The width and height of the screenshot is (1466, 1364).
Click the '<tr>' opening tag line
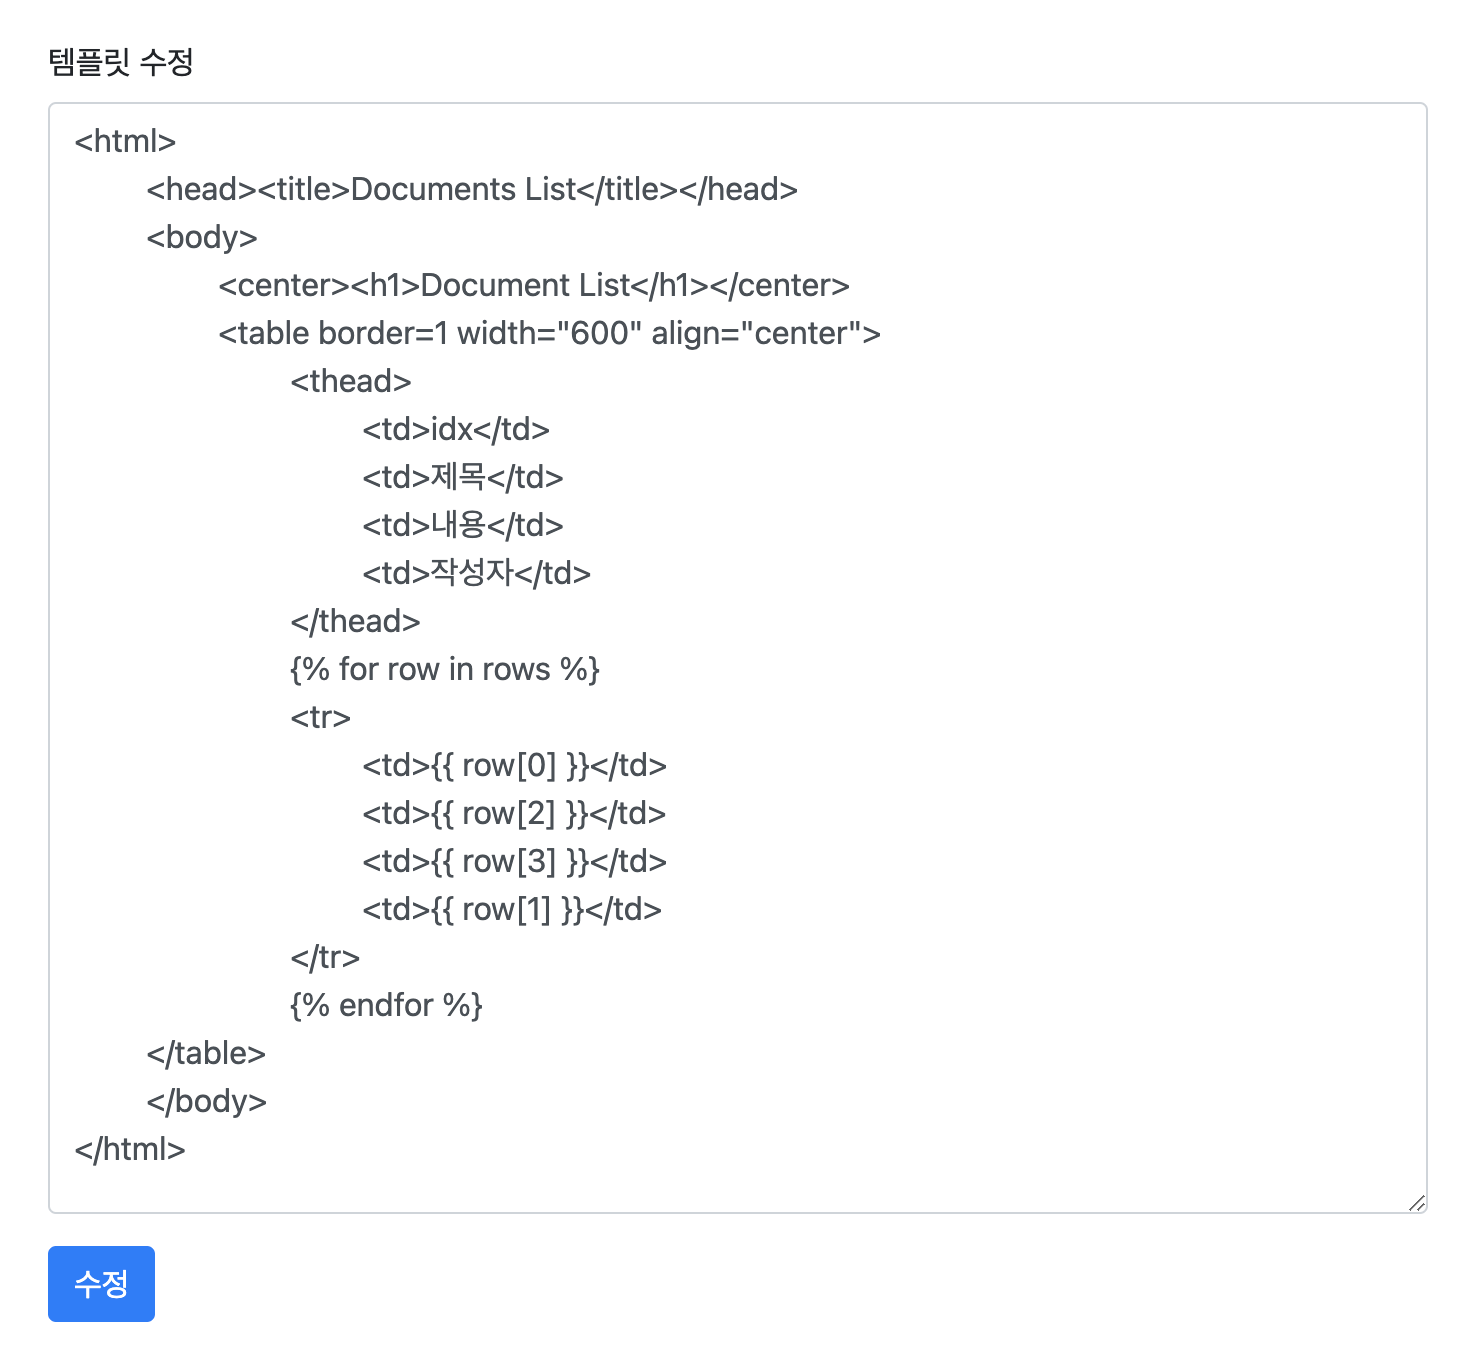(321, 717)
